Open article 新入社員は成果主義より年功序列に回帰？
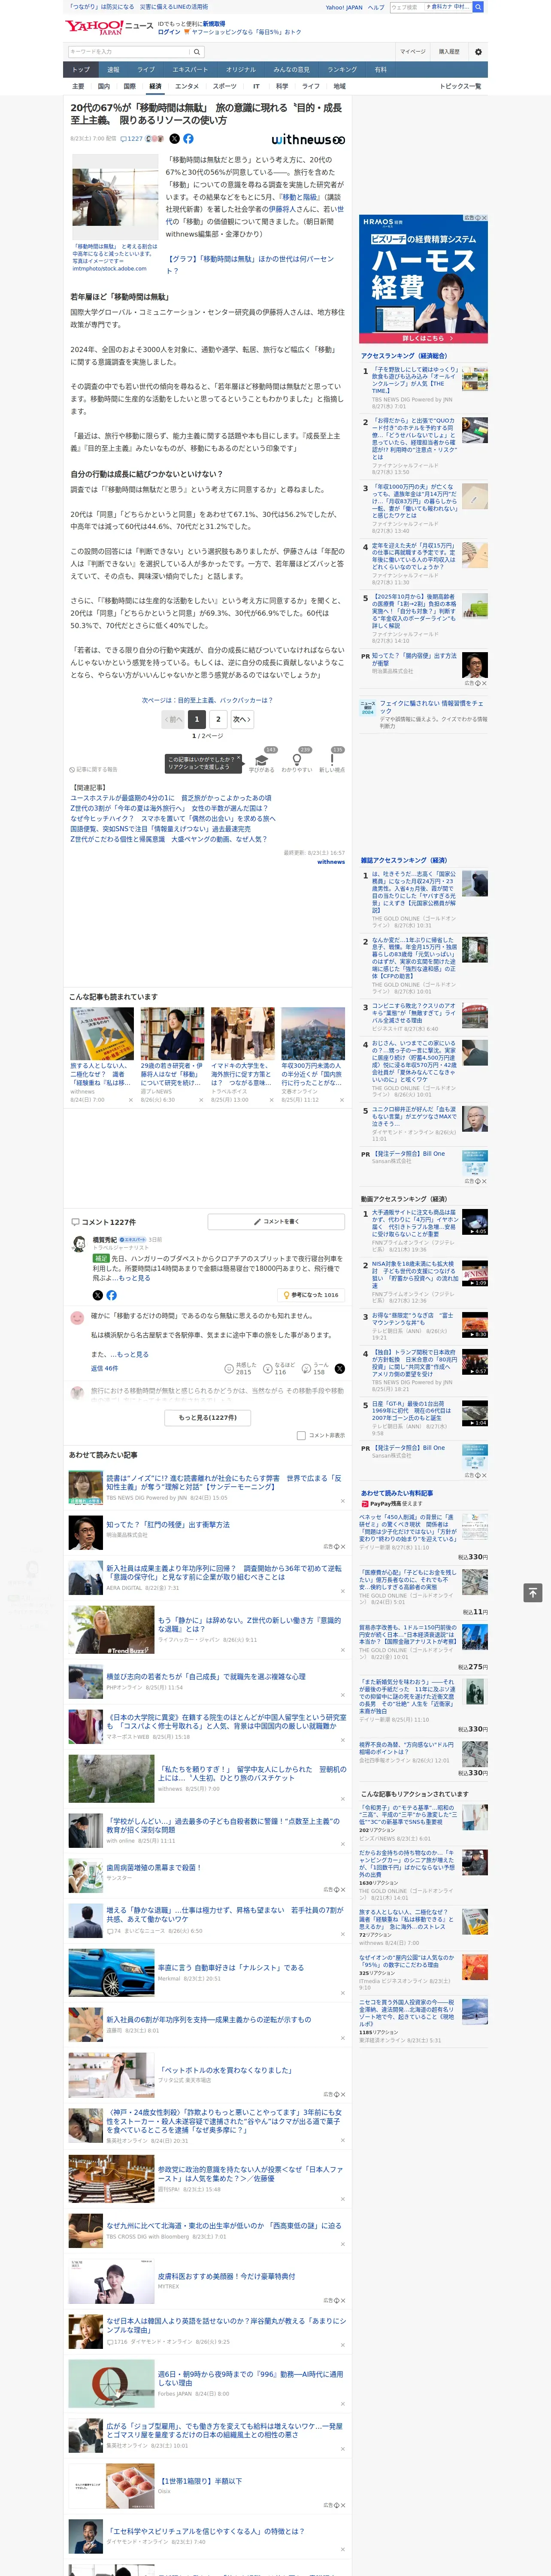Screen dimensions: 551x2576 [224, 1573]
